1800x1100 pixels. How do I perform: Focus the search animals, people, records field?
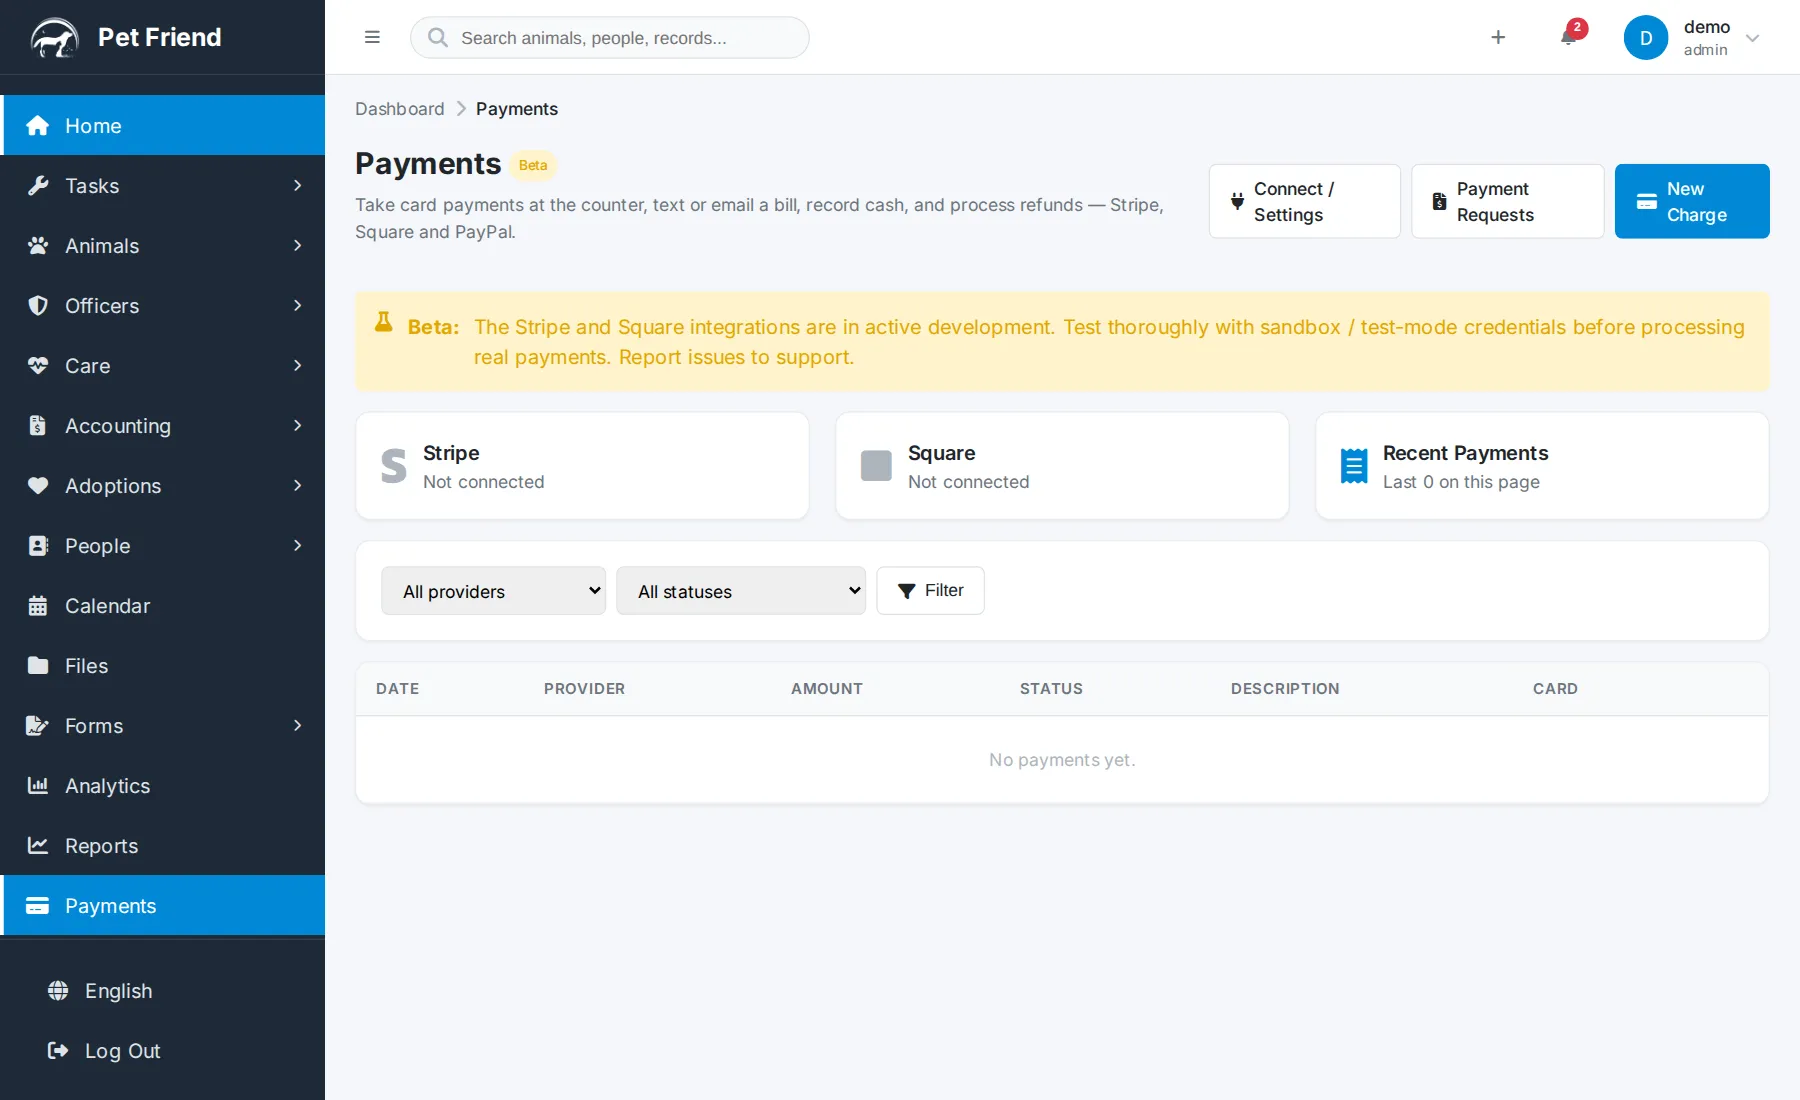(610, 37)
